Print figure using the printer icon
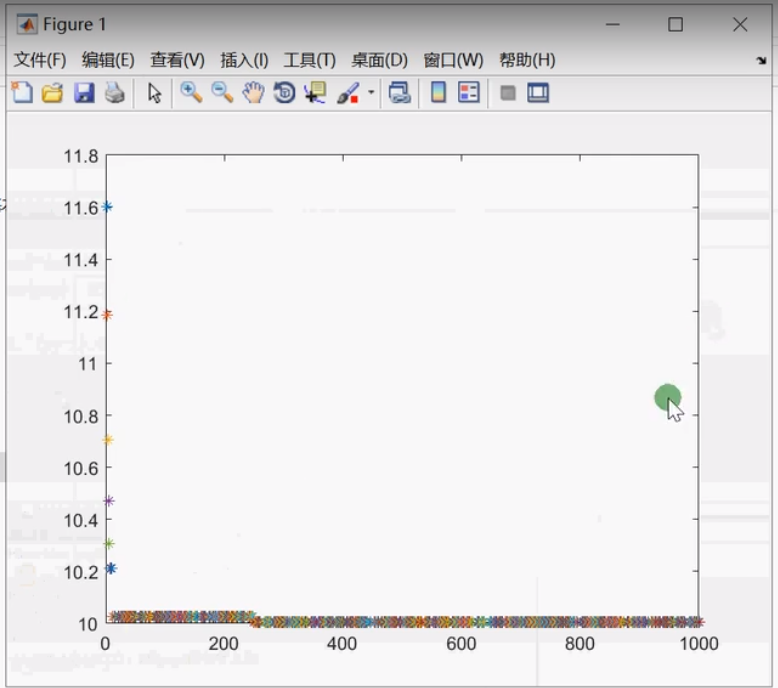Image resolution: width=778 pixels, height=688 pixels. [115, 93]
